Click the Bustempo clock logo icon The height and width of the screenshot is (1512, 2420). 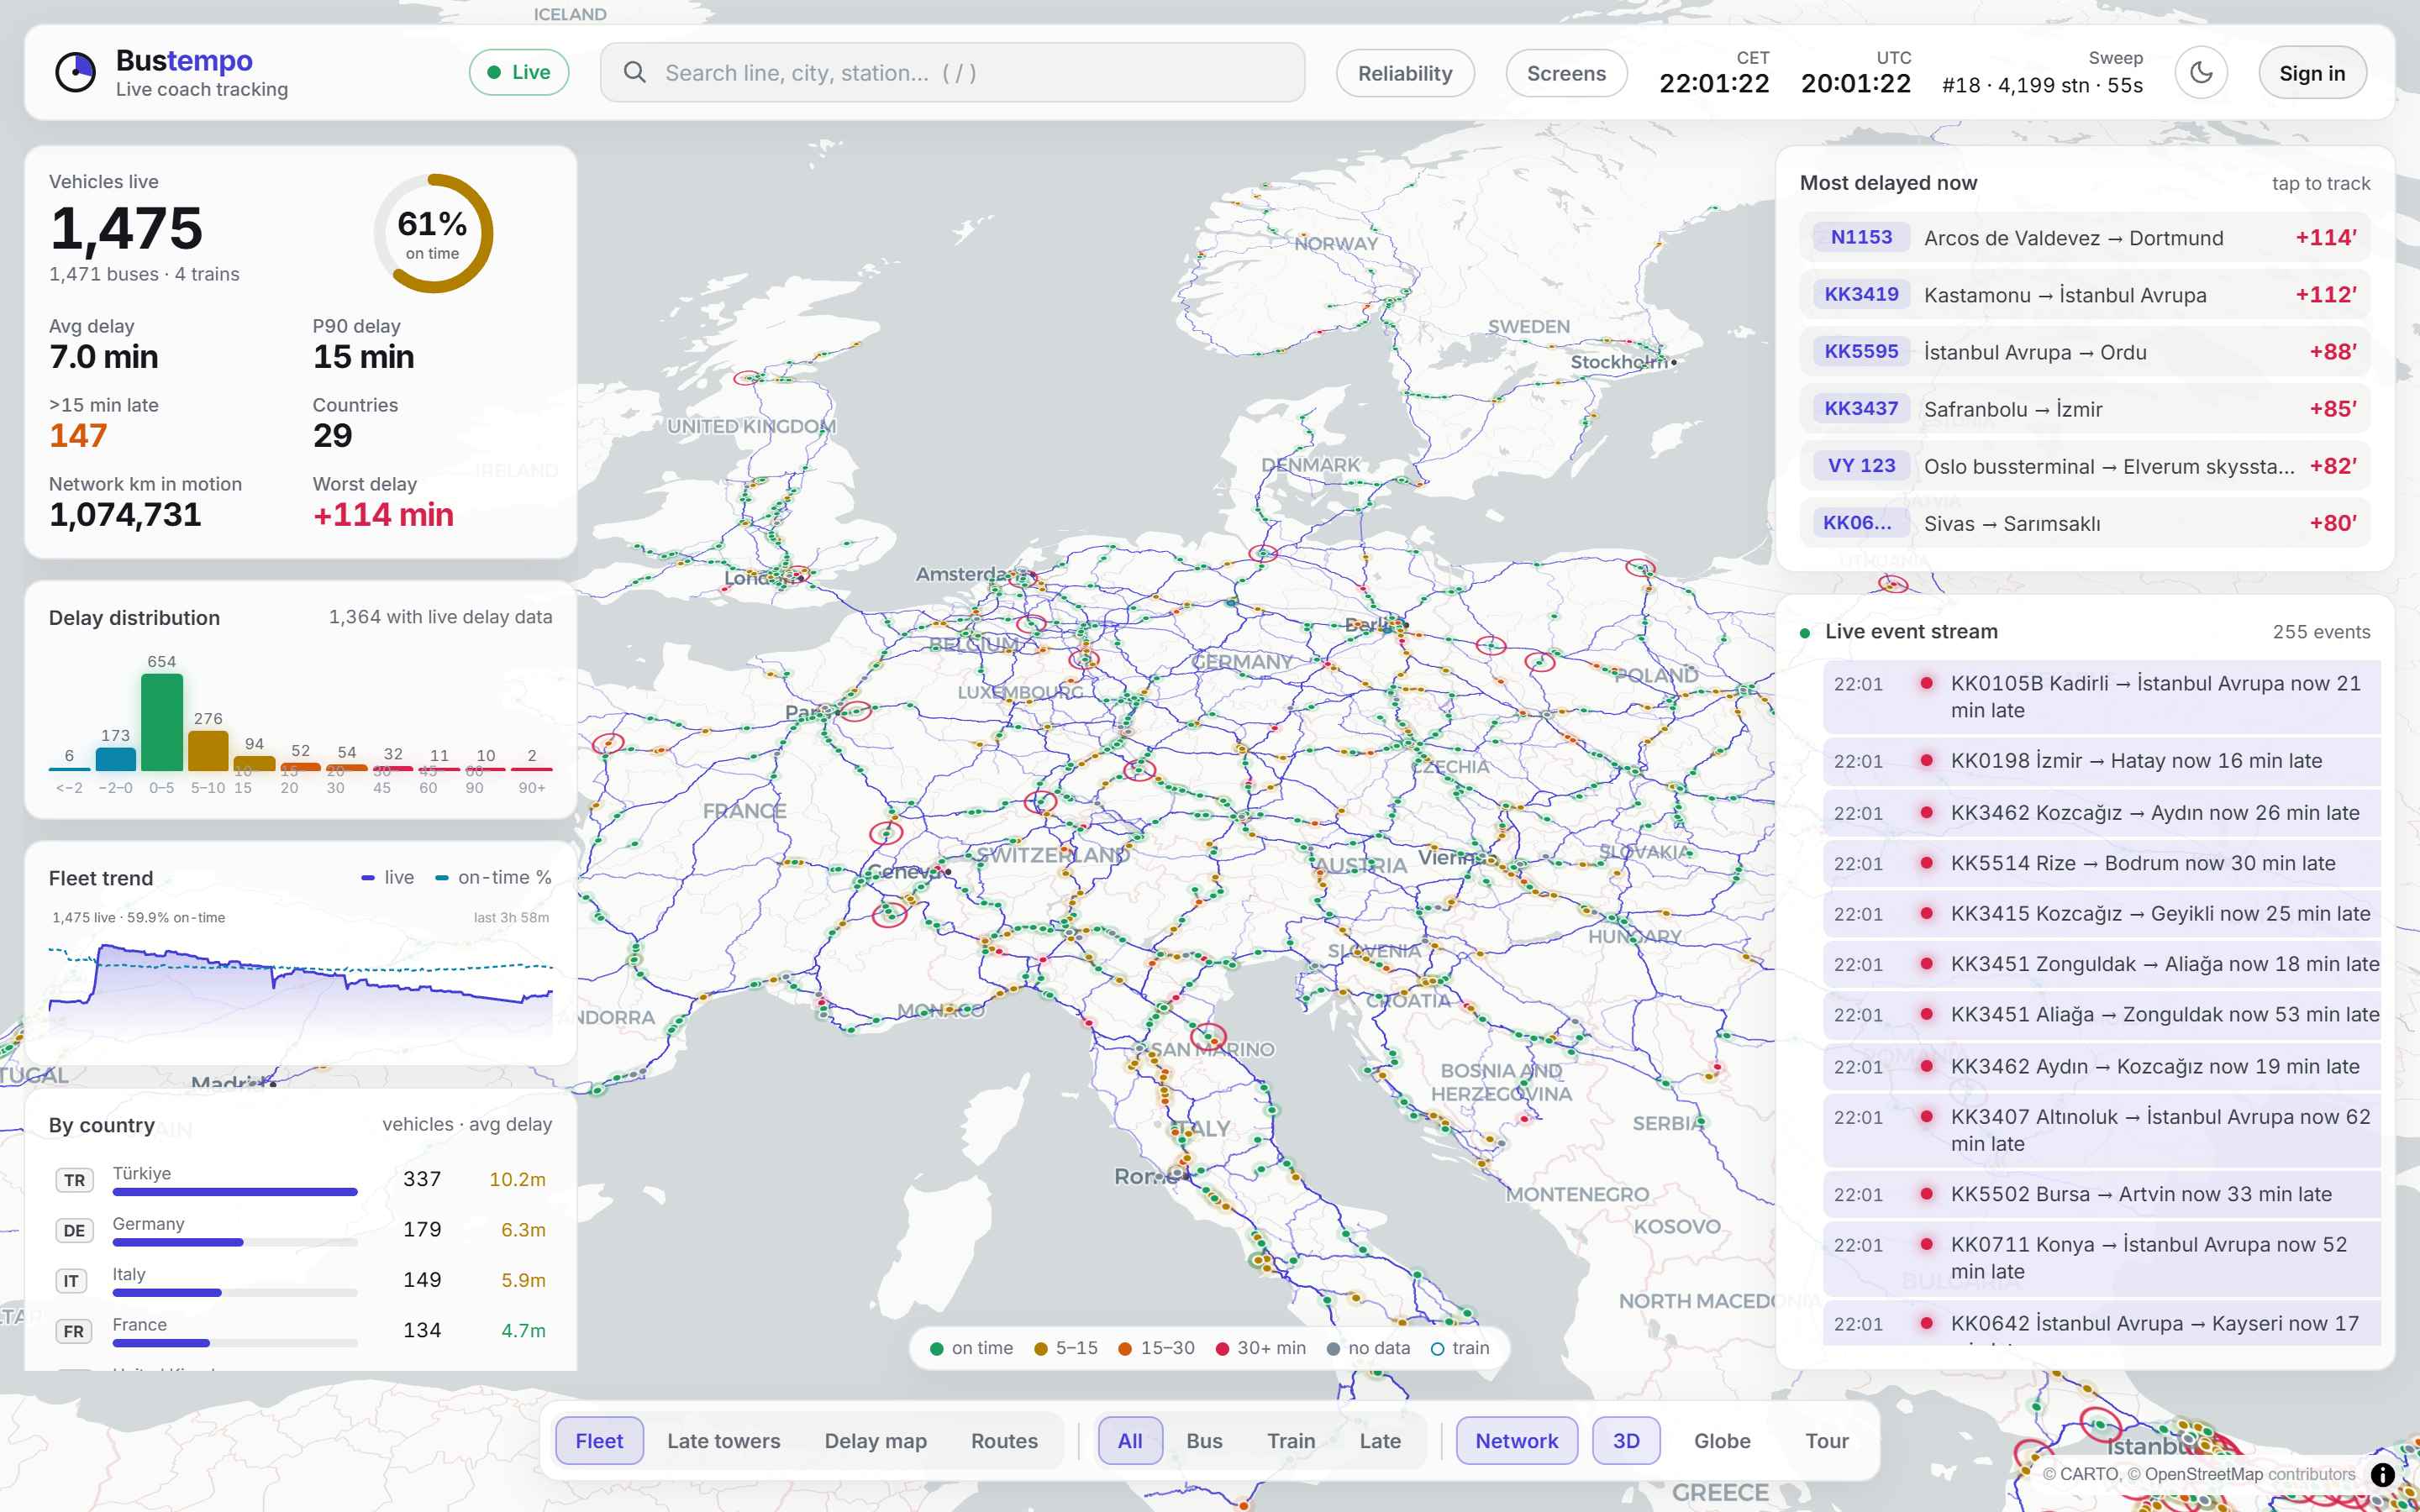point(75,72)
